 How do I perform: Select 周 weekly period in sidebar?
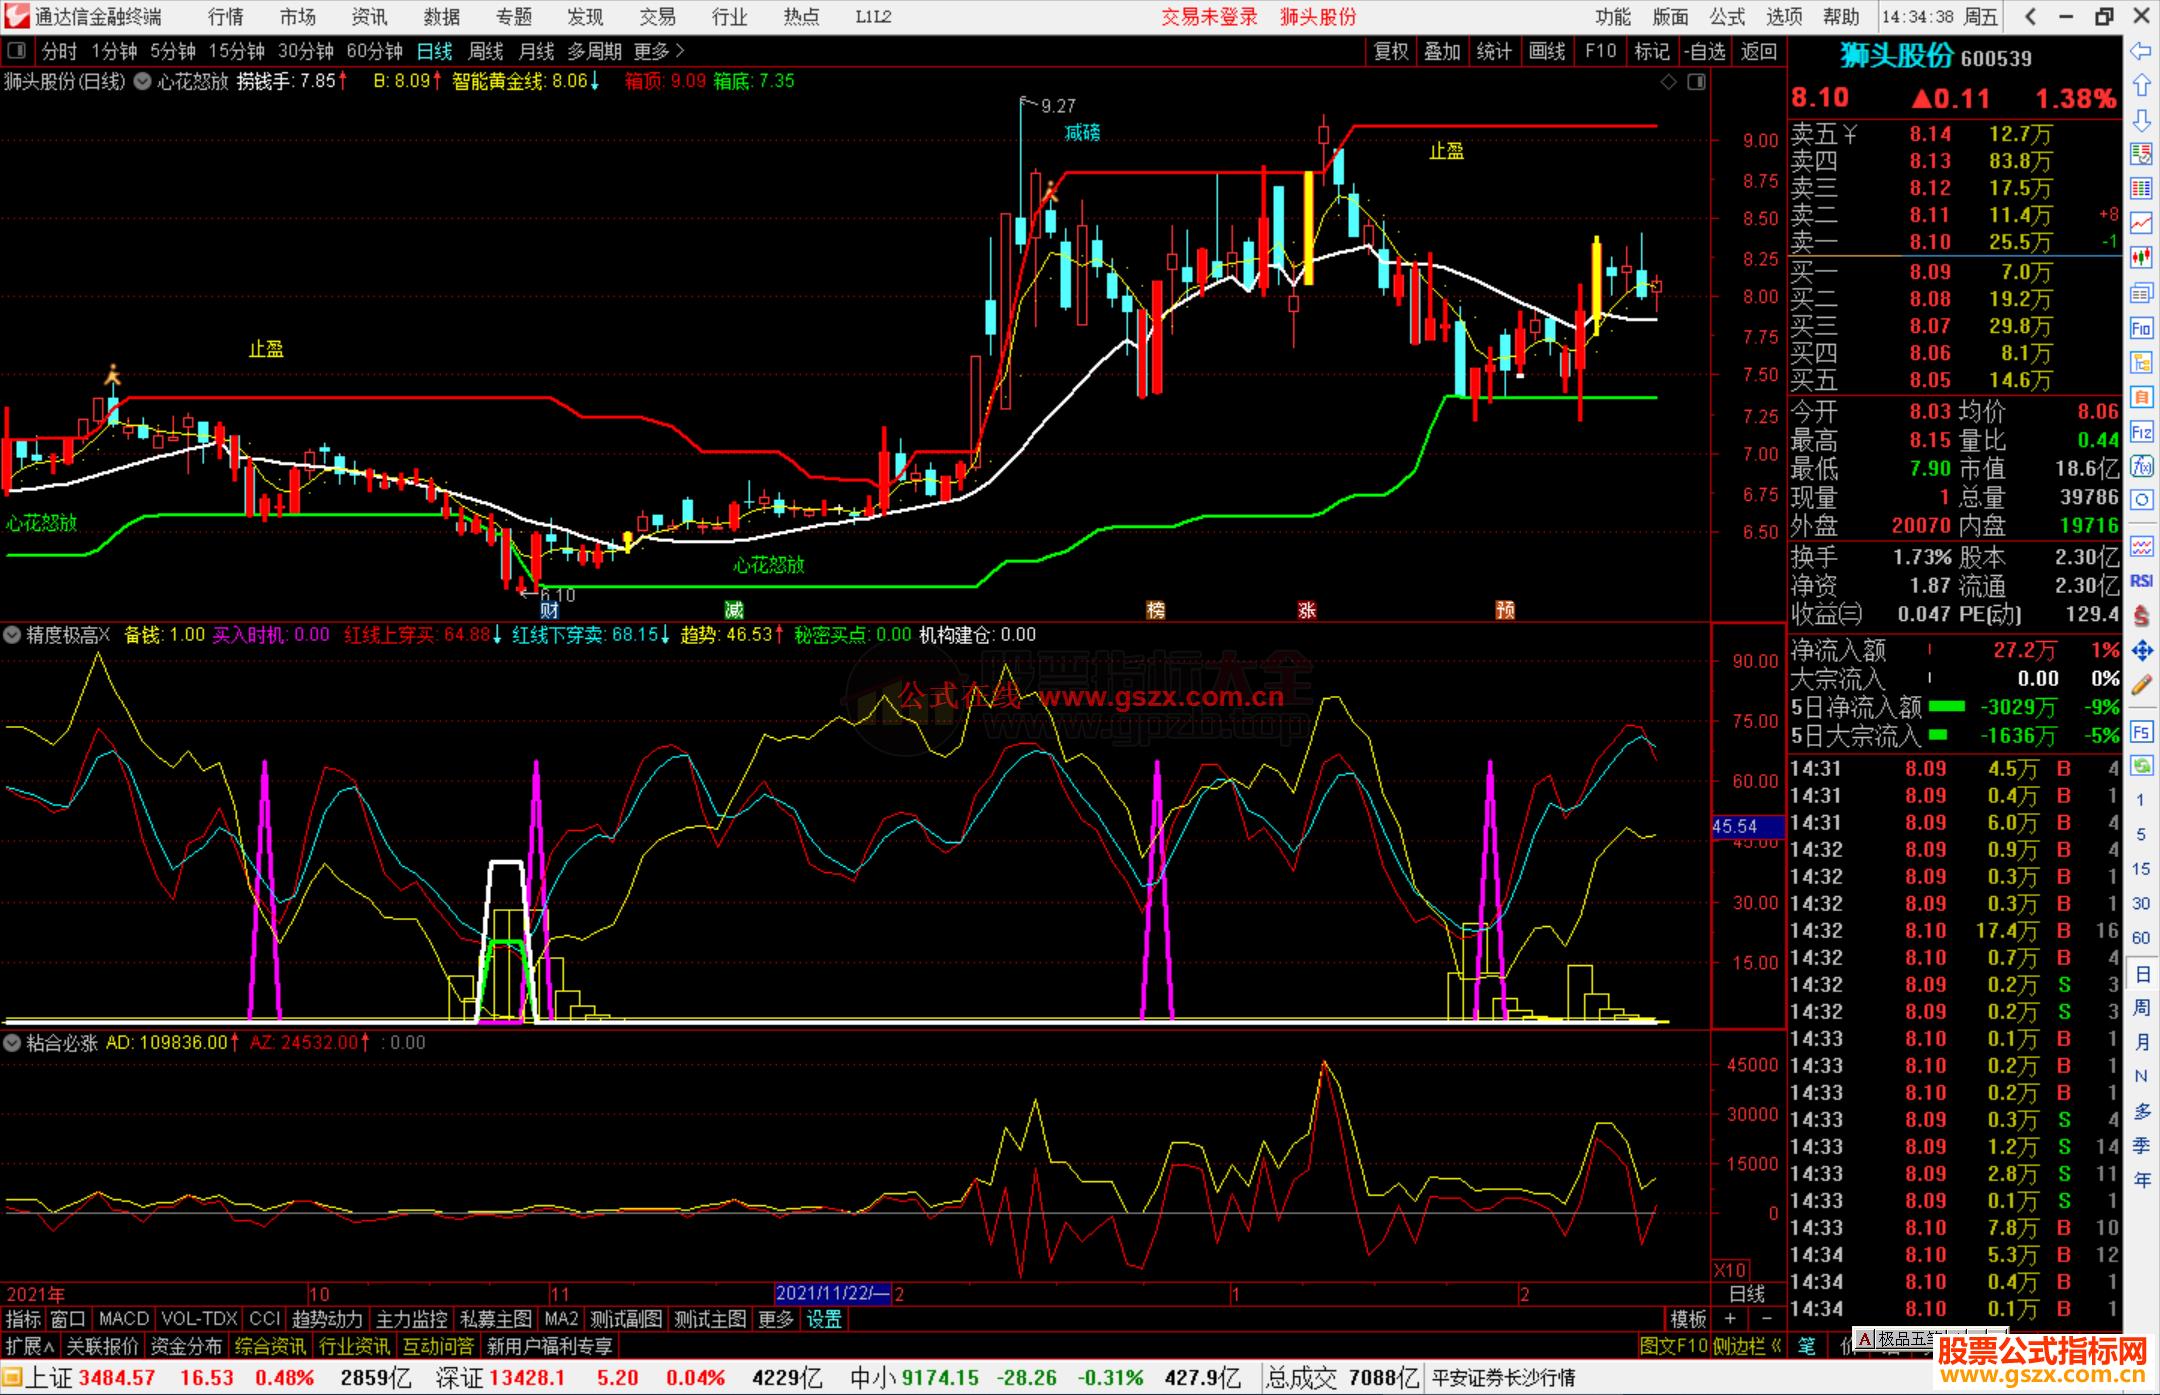tap(2141, 1007)
